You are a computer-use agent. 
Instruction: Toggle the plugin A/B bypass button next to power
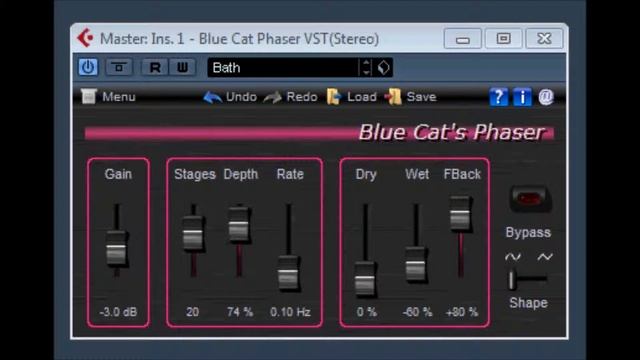pyautogui.click(x=119, y=67)
